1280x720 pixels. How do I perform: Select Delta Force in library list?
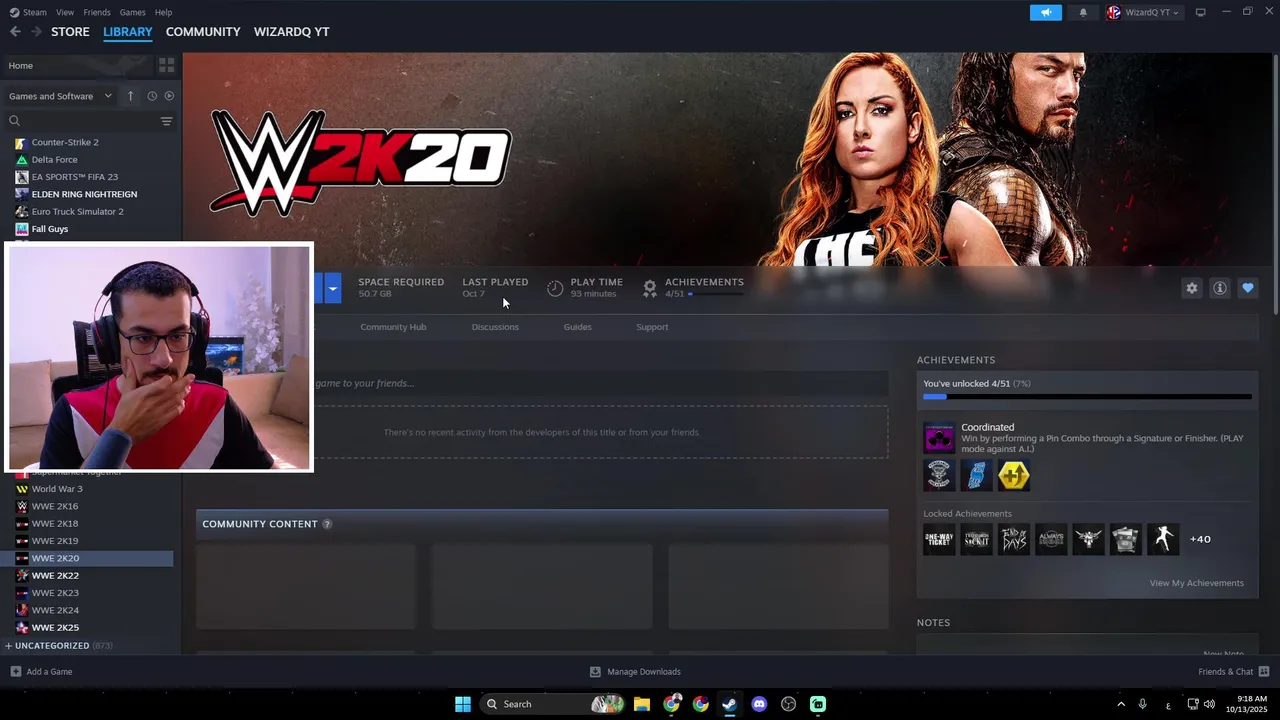[54, 160]
